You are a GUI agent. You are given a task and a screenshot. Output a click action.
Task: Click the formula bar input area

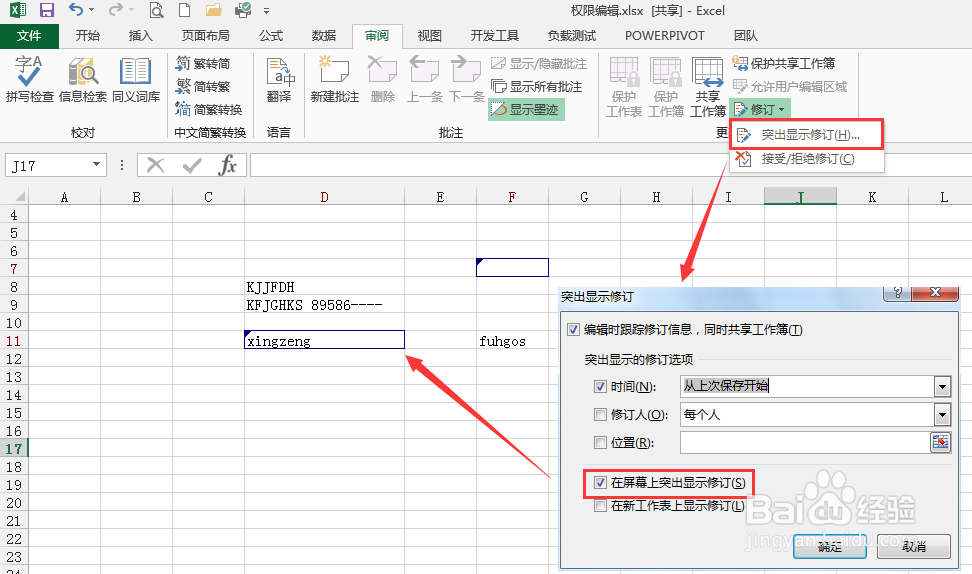611,166
